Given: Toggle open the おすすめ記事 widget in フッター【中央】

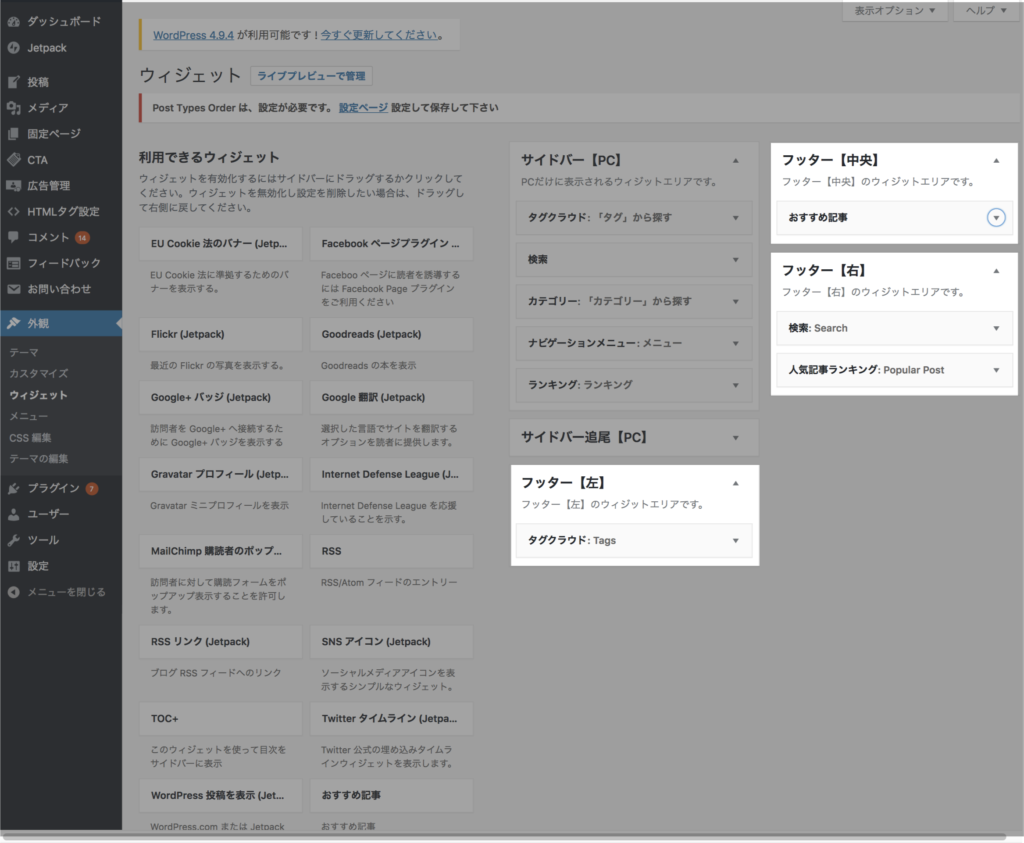Looking at the screenshot, I should [996, 217].
